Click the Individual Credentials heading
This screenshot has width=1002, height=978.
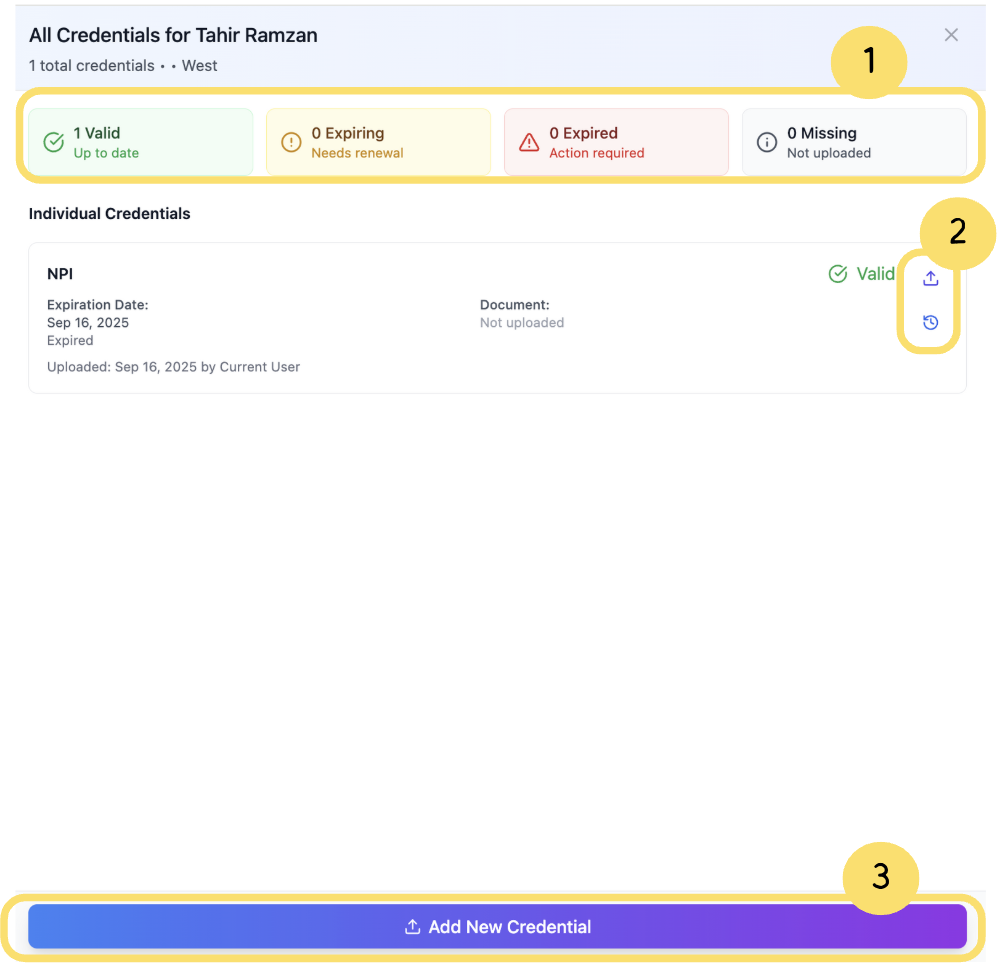(110, 213)
